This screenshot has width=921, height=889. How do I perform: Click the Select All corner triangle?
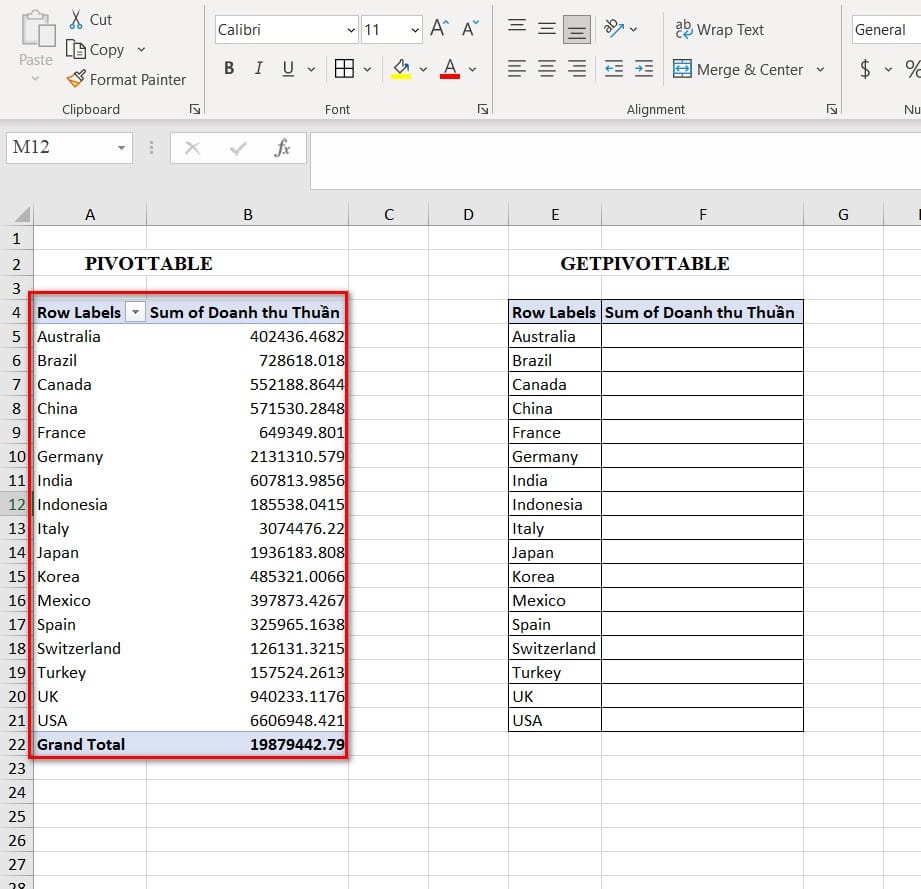(22, 214)
